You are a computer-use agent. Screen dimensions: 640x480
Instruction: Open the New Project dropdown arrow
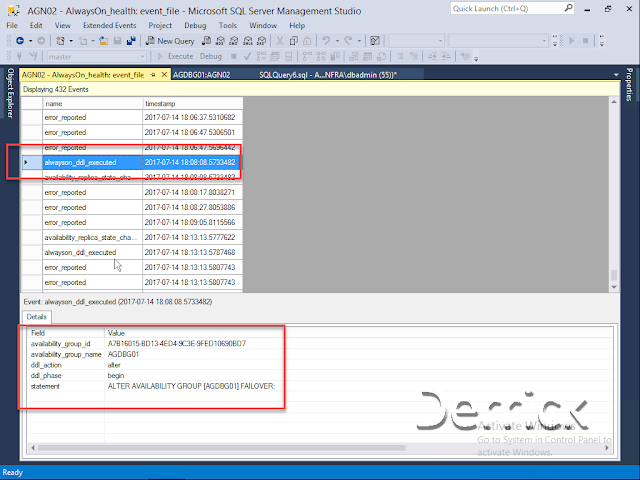click(71, 40)
